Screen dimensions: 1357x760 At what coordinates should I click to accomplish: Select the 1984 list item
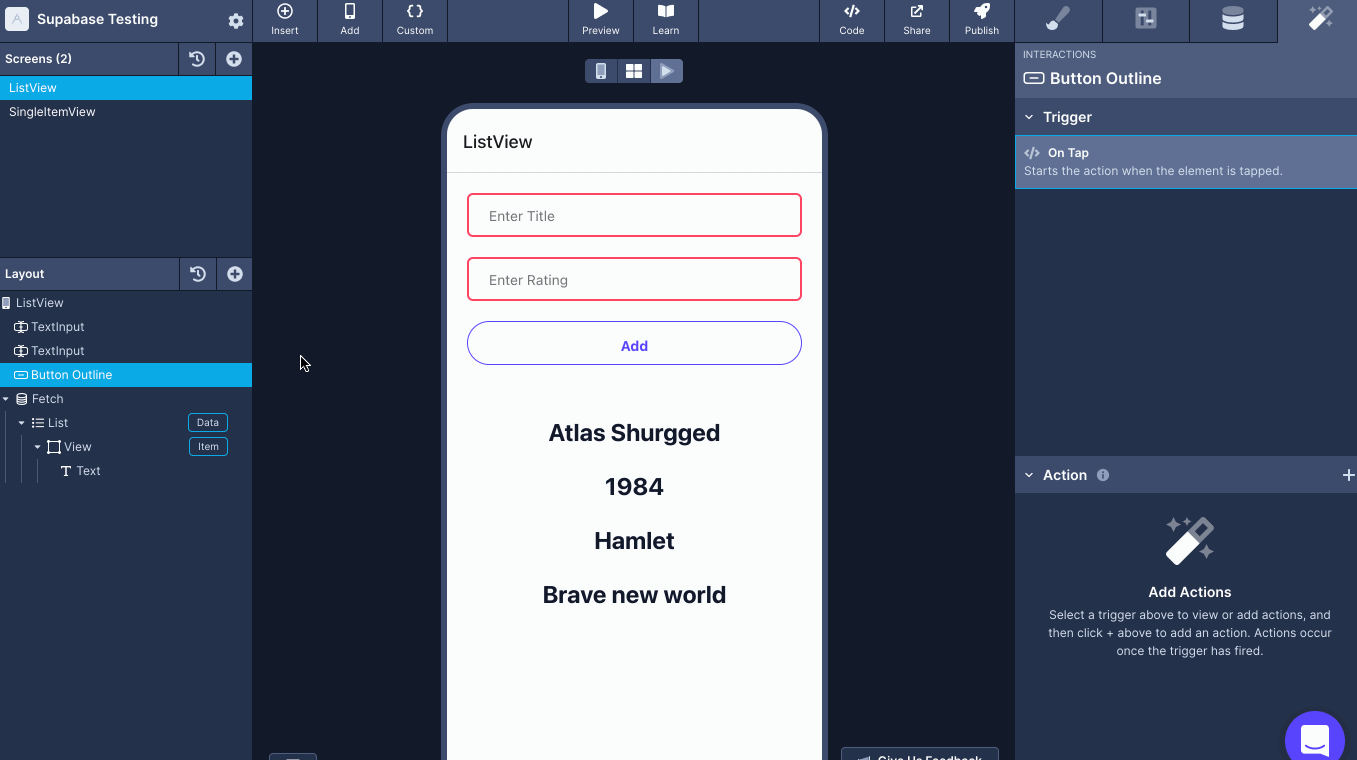click(x=634, y=487)
